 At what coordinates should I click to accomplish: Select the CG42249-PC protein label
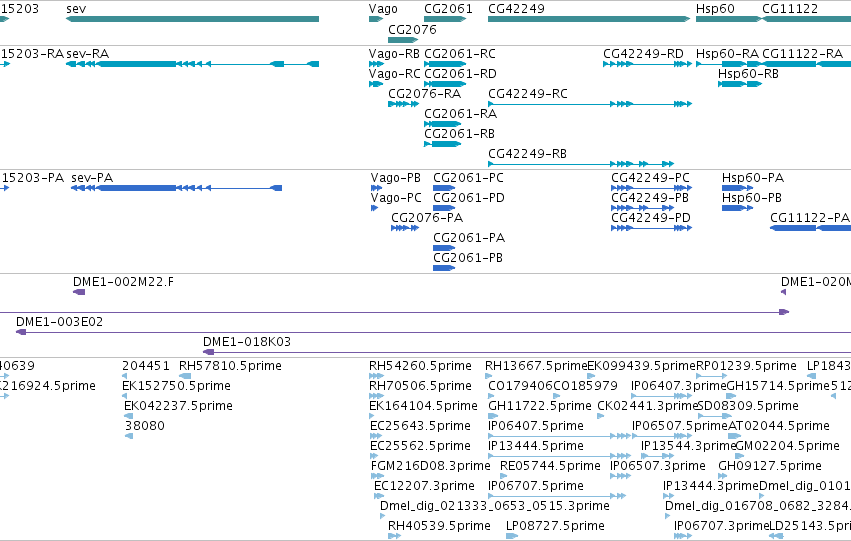pyautogui.click(x=650, y=178)
